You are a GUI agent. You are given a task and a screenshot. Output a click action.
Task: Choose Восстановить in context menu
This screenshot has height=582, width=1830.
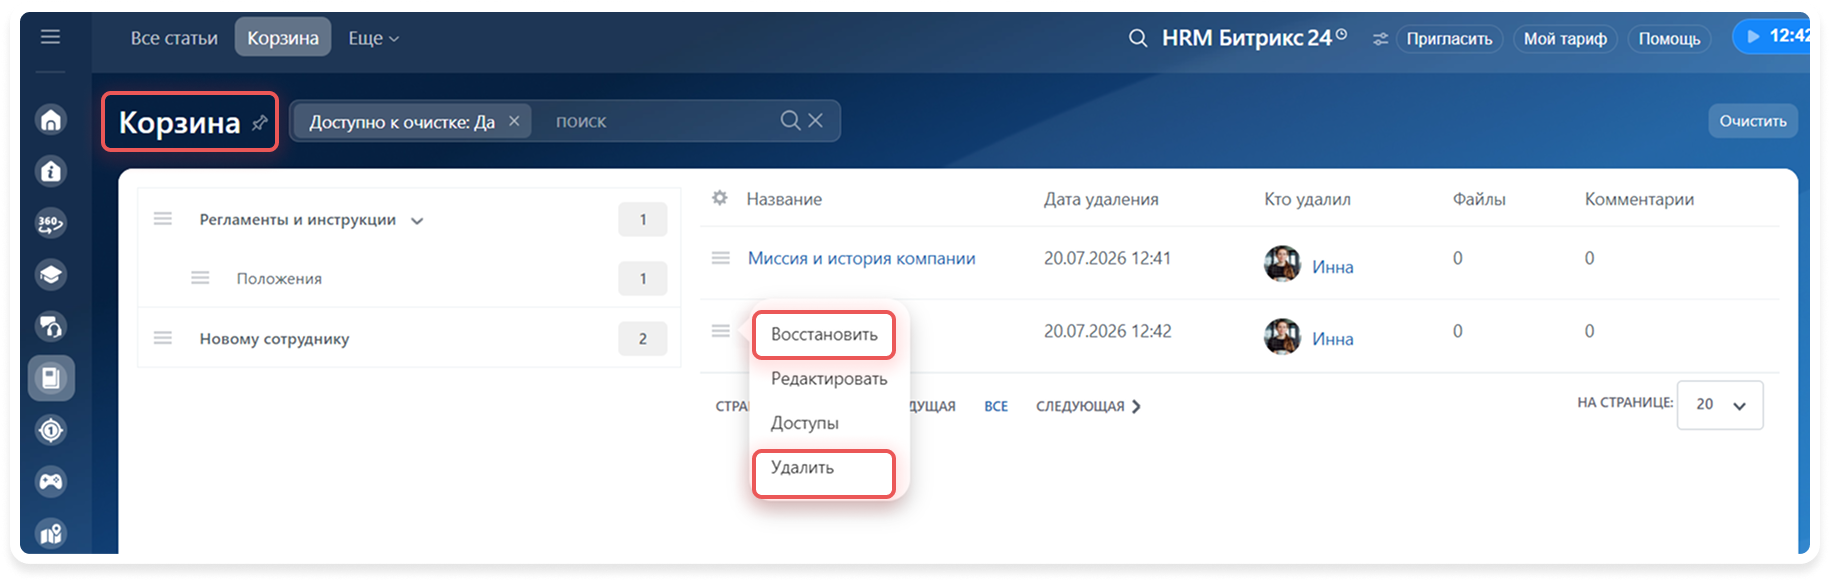pyautogui.click(x=824, y=335)
